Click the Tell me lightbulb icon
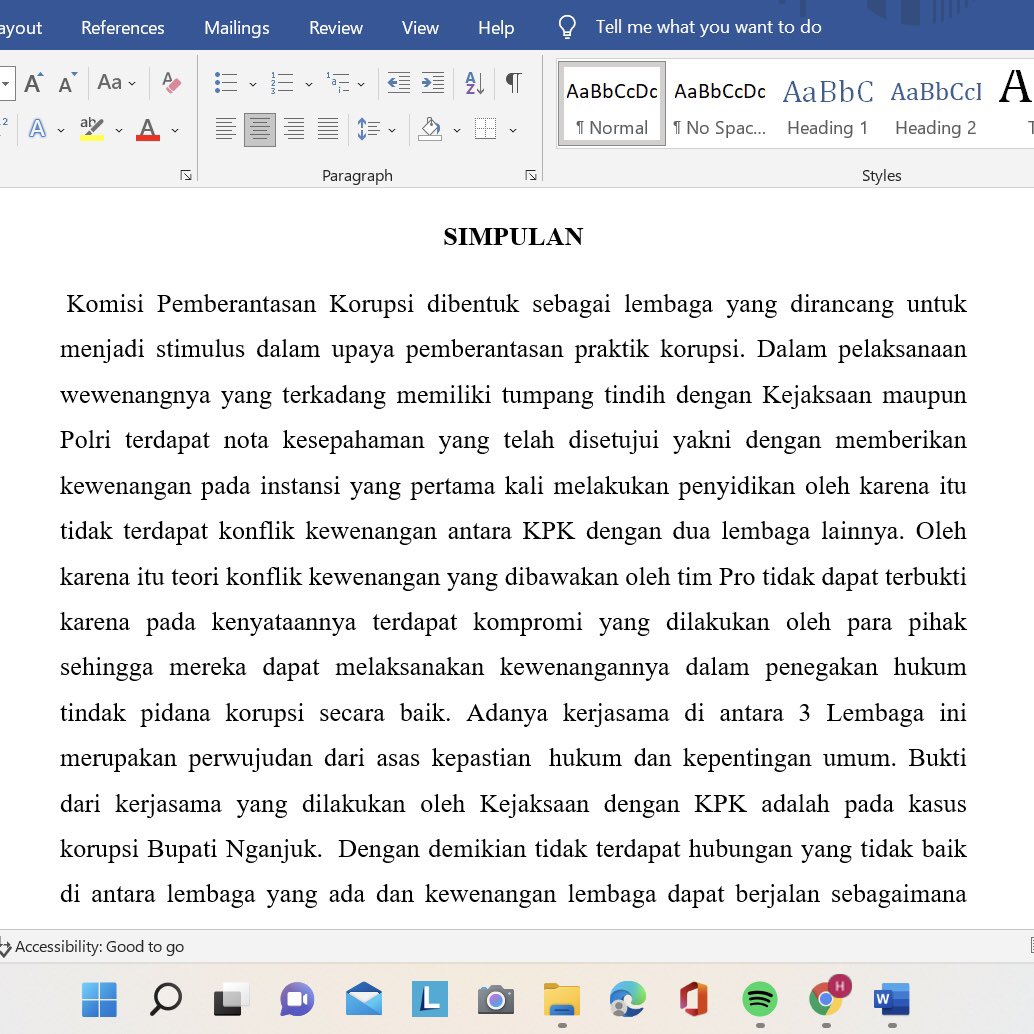 567,27
